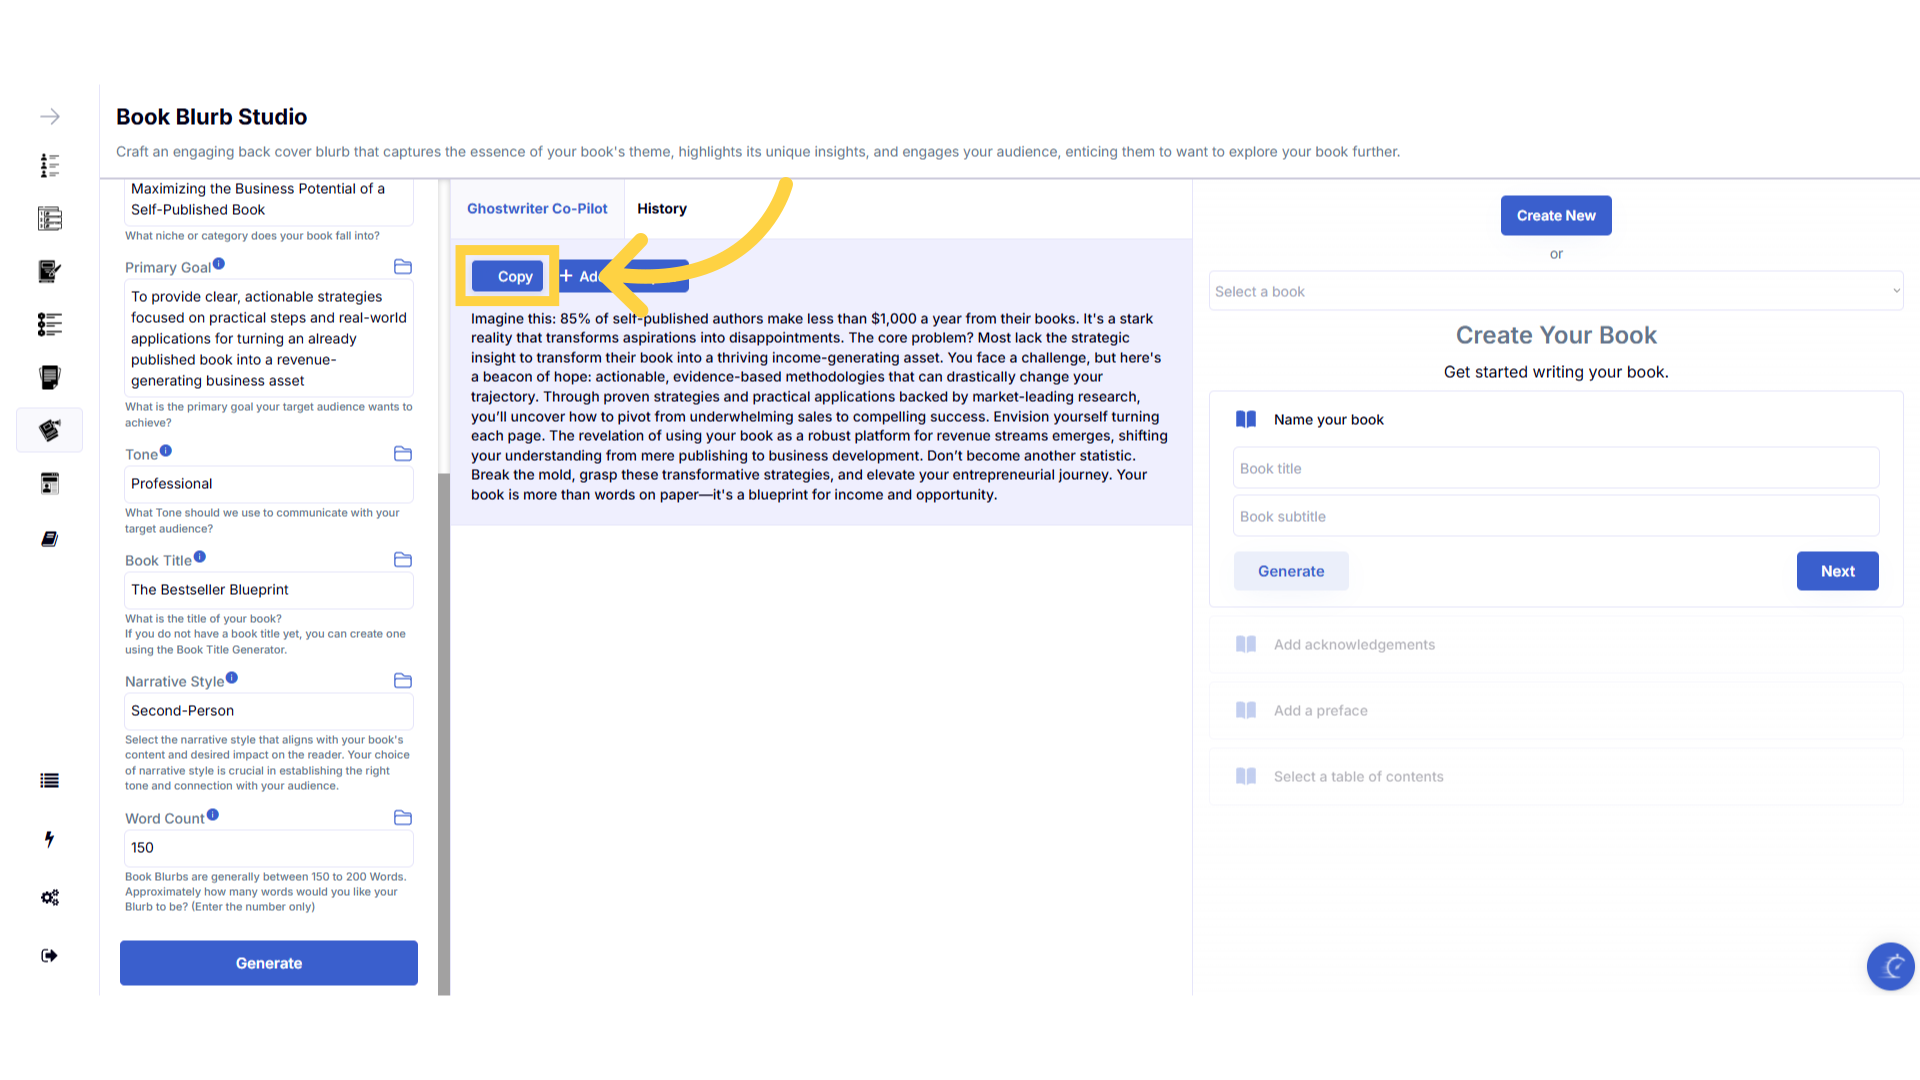The width and height of the screenshot is (1920, 1080).
Task: Open the book icon in the sidebar
Action: click(50, 539)
